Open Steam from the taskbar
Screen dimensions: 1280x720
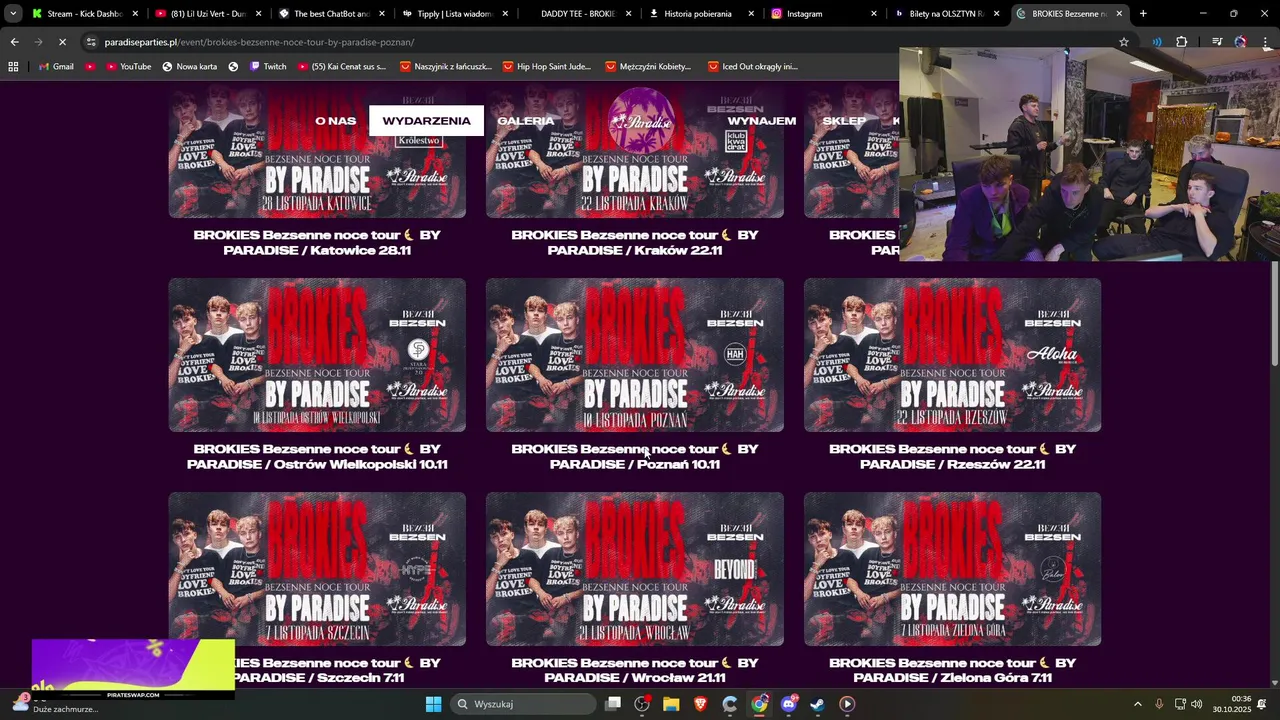(x=818, y=704)
